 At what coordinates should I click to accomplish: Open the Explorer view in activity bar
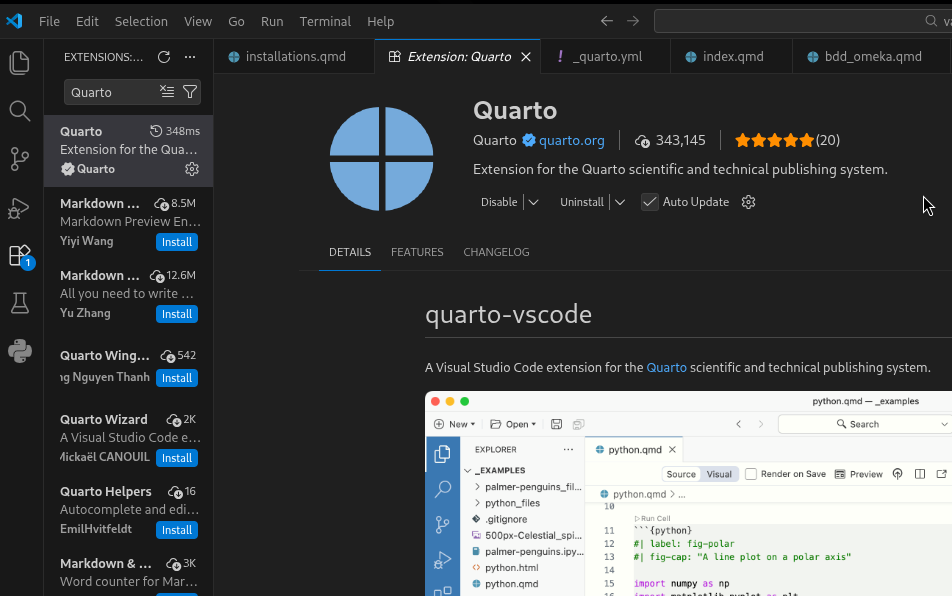point(19,63)
